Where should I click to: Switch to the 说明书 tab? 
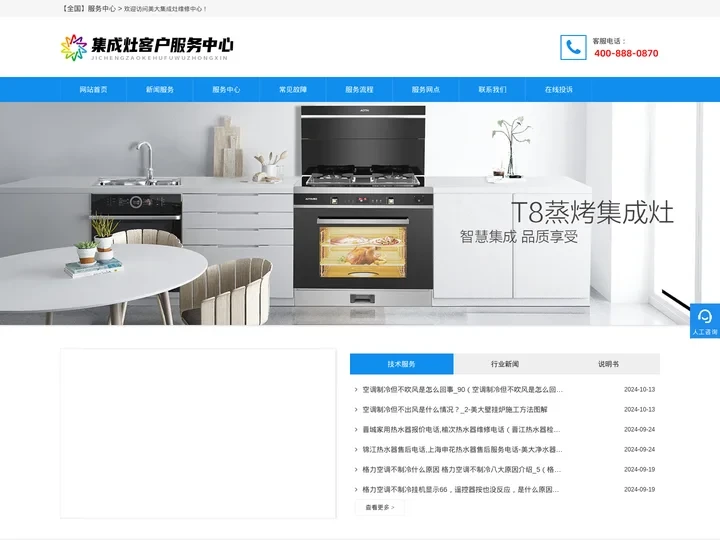608,364
